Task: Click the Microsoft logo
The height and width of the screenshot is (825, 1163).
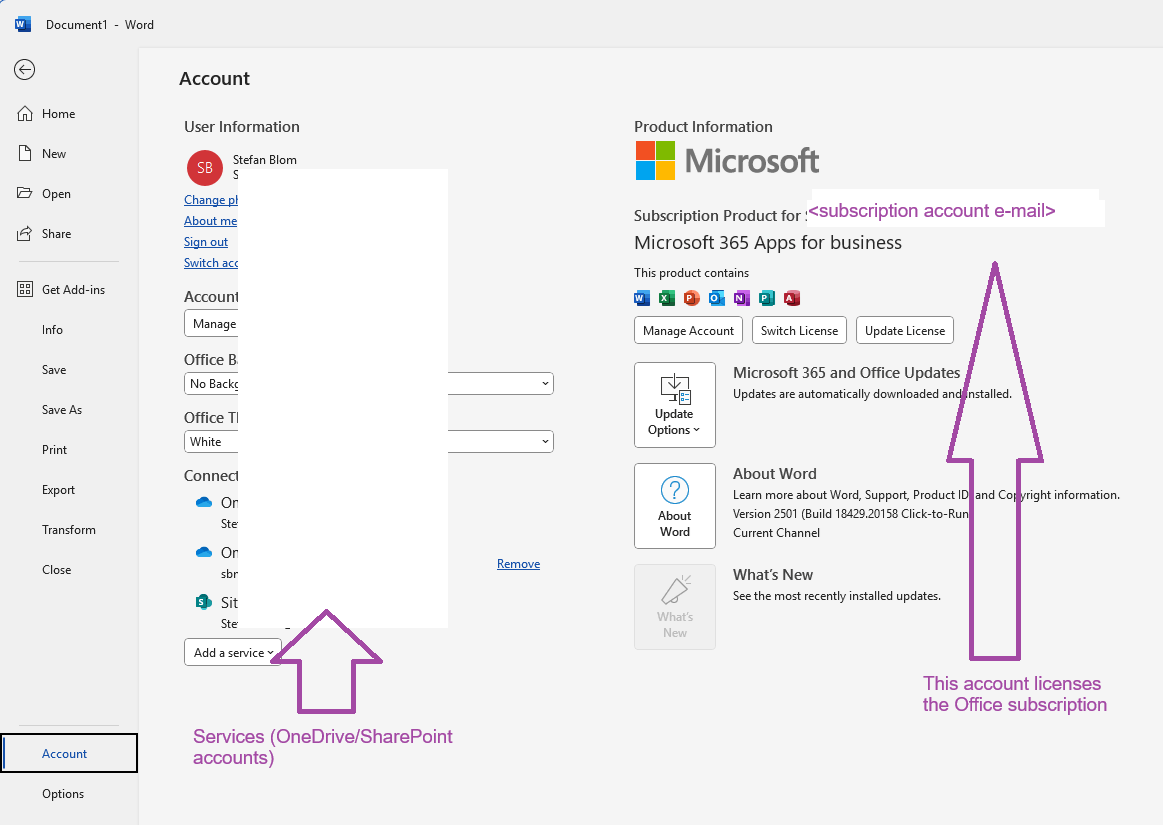Action: click(727, 160)
